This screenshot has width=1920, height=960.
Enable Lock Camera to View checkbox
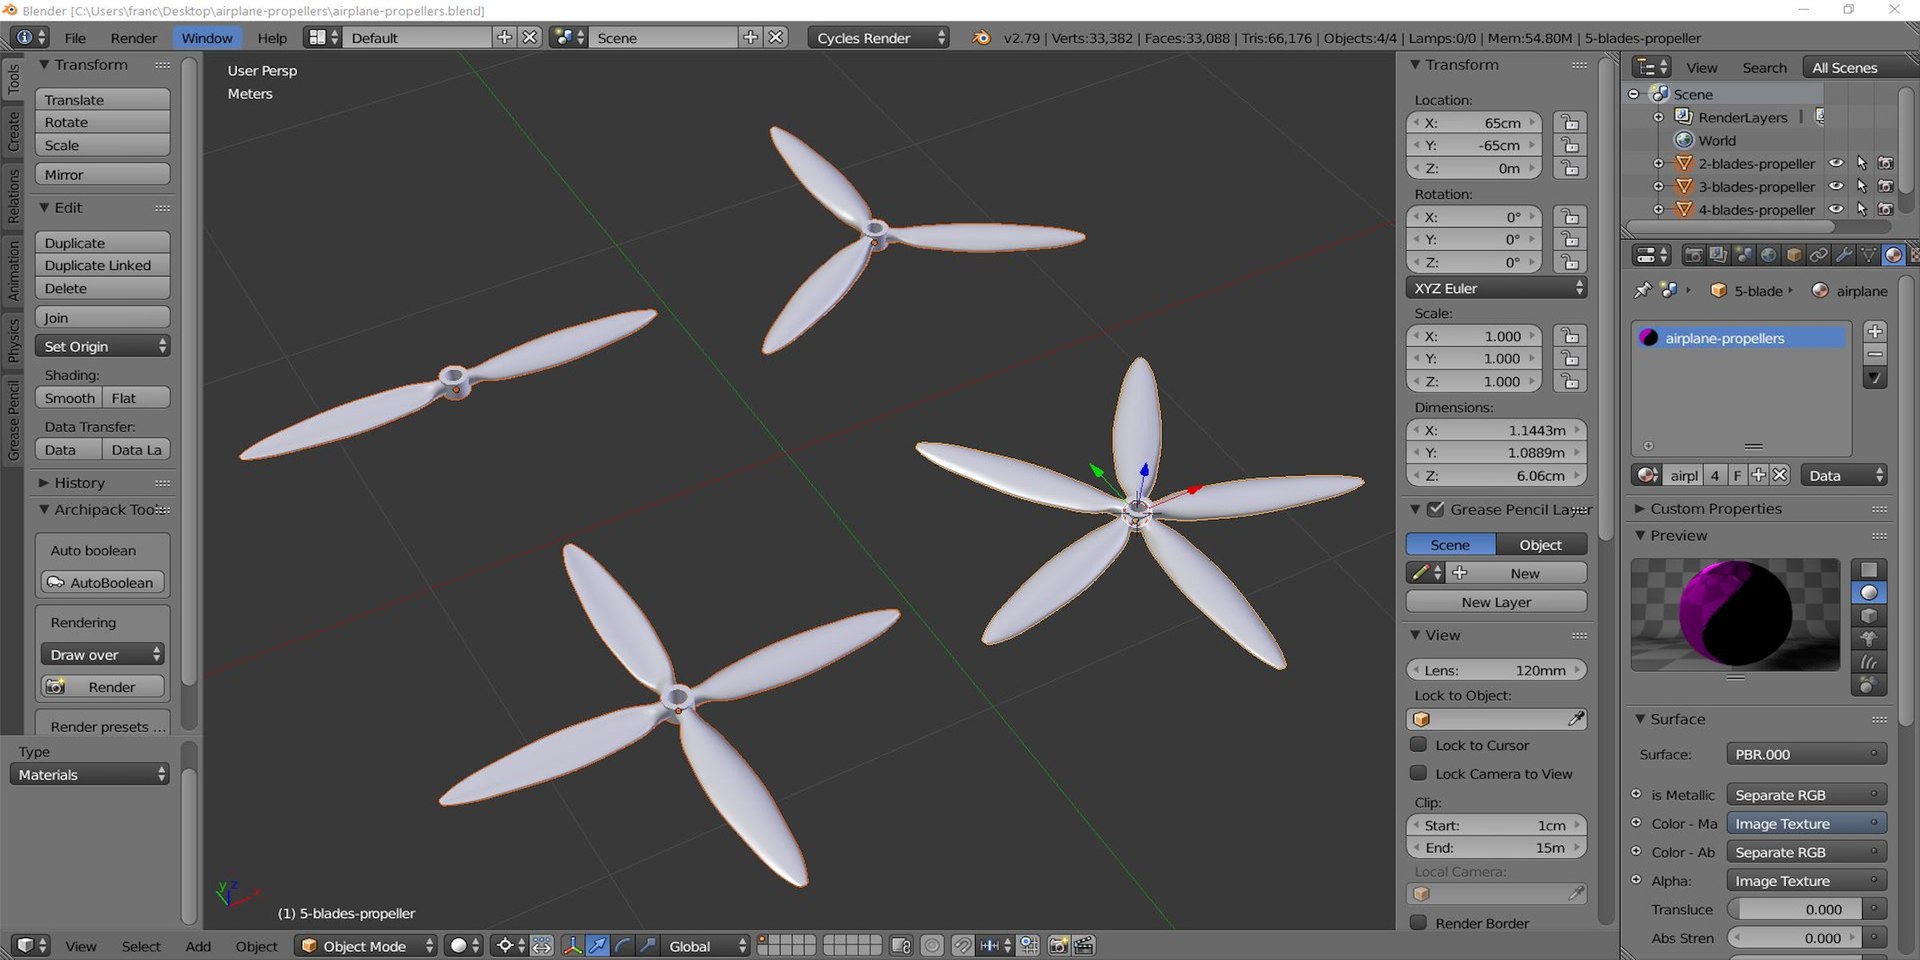[1418, 774]
